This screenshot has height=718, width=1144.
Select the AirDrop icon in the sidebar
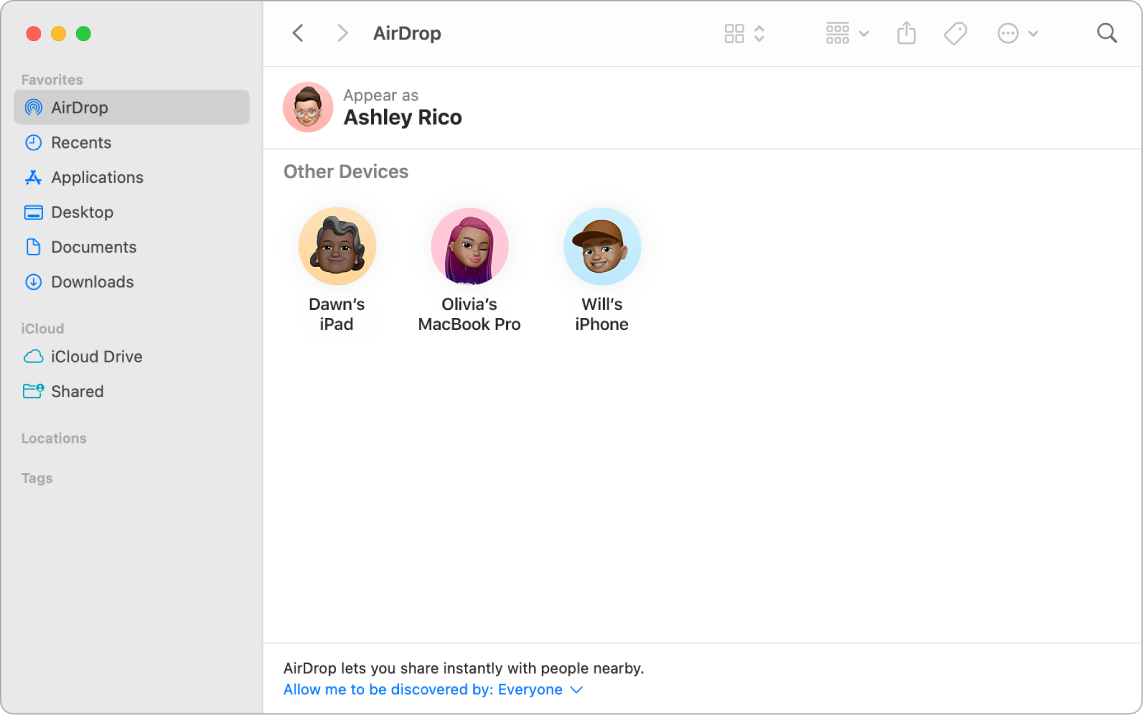34,107
